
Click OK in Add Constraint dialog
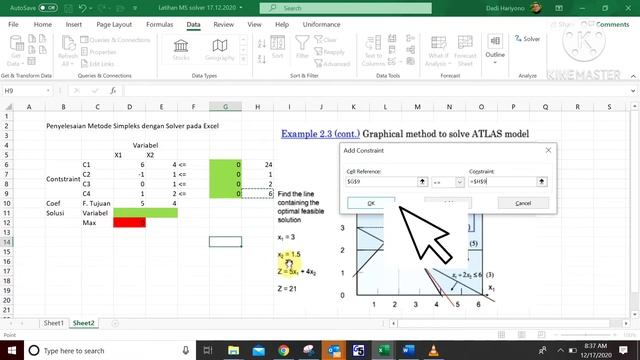tap(371, 203)
